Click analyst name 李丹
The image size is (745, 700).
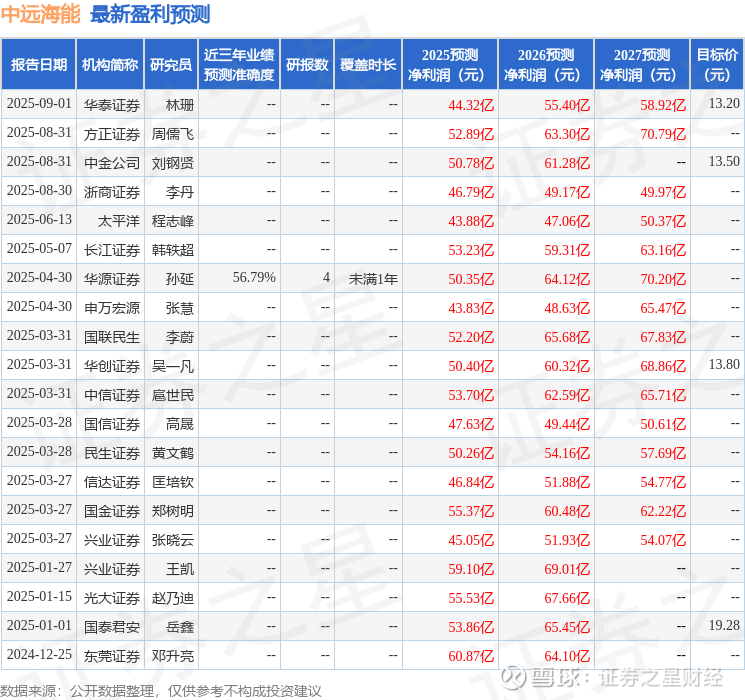pyautogui.click(x=180, y=192)
